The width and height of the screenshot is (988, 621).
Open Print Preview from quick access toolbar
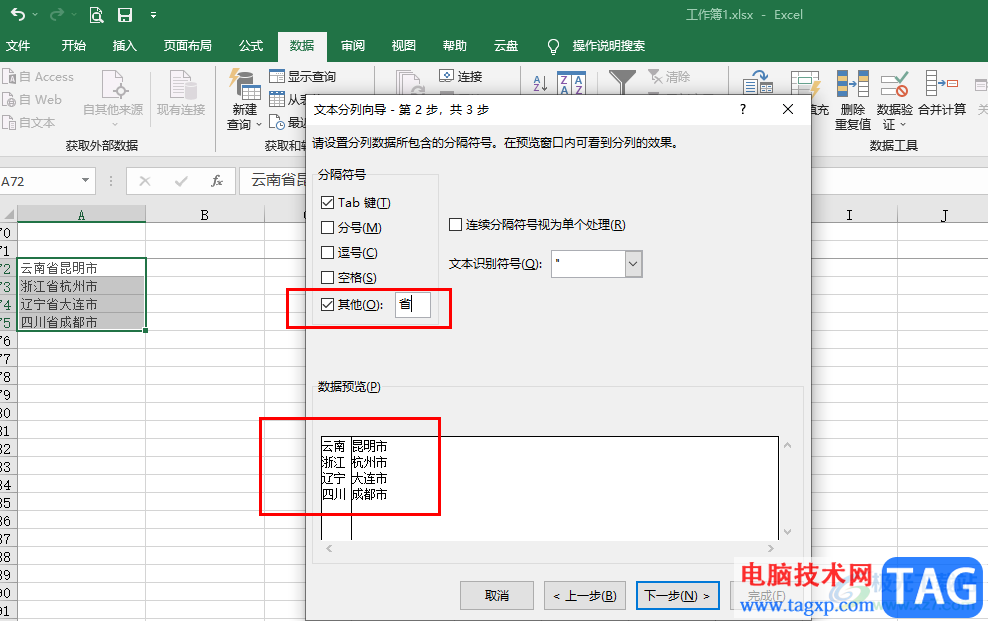pyautogui.click(x=96, y=14)
